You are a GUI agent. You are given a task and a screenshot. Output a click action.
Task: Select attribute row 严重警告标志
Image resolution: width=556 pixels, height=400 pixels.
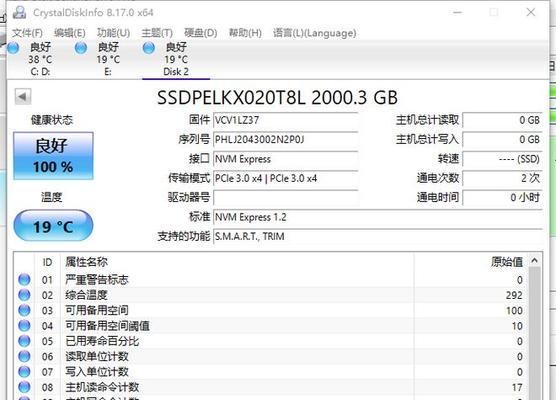click(271, 280)
